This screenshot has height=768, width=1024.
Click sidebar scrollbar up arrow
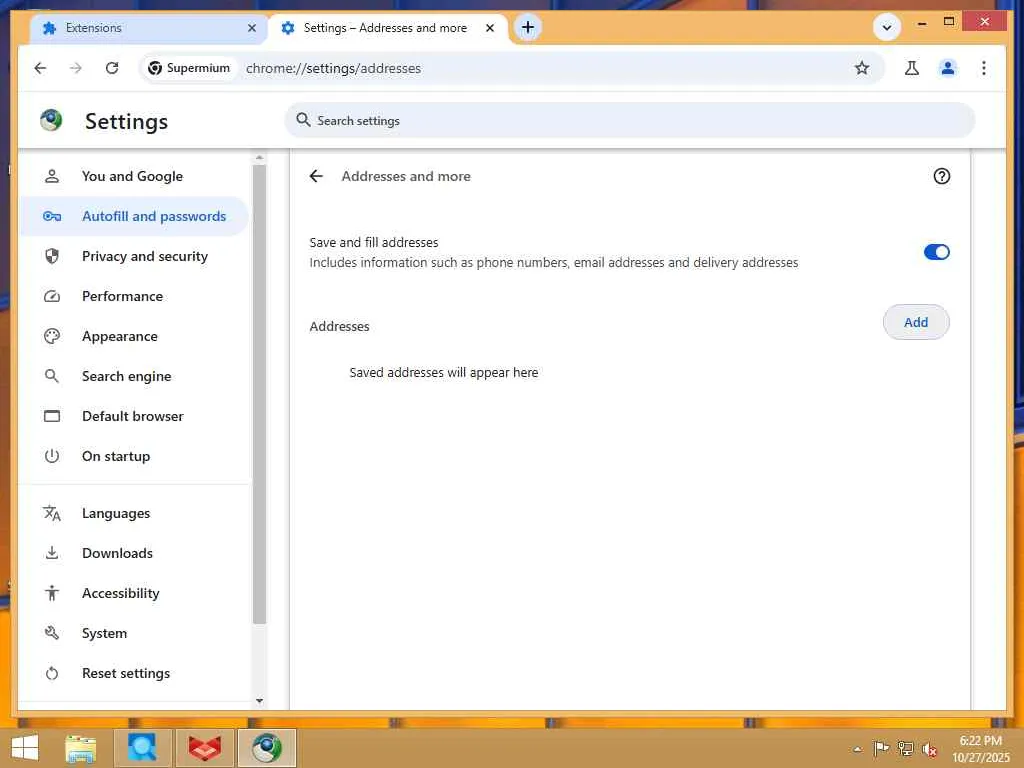[x=259, y=157]
